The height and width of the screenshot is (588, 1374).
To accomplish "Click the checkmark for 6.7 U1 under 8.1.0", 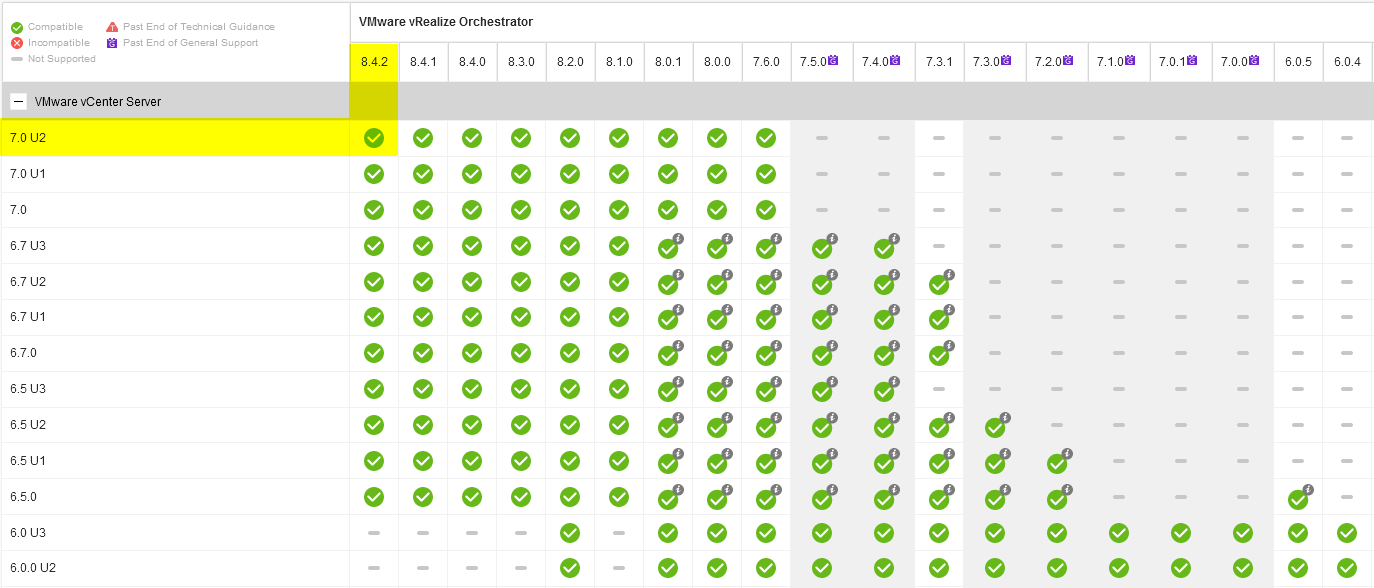I will [x=619, y=317].
